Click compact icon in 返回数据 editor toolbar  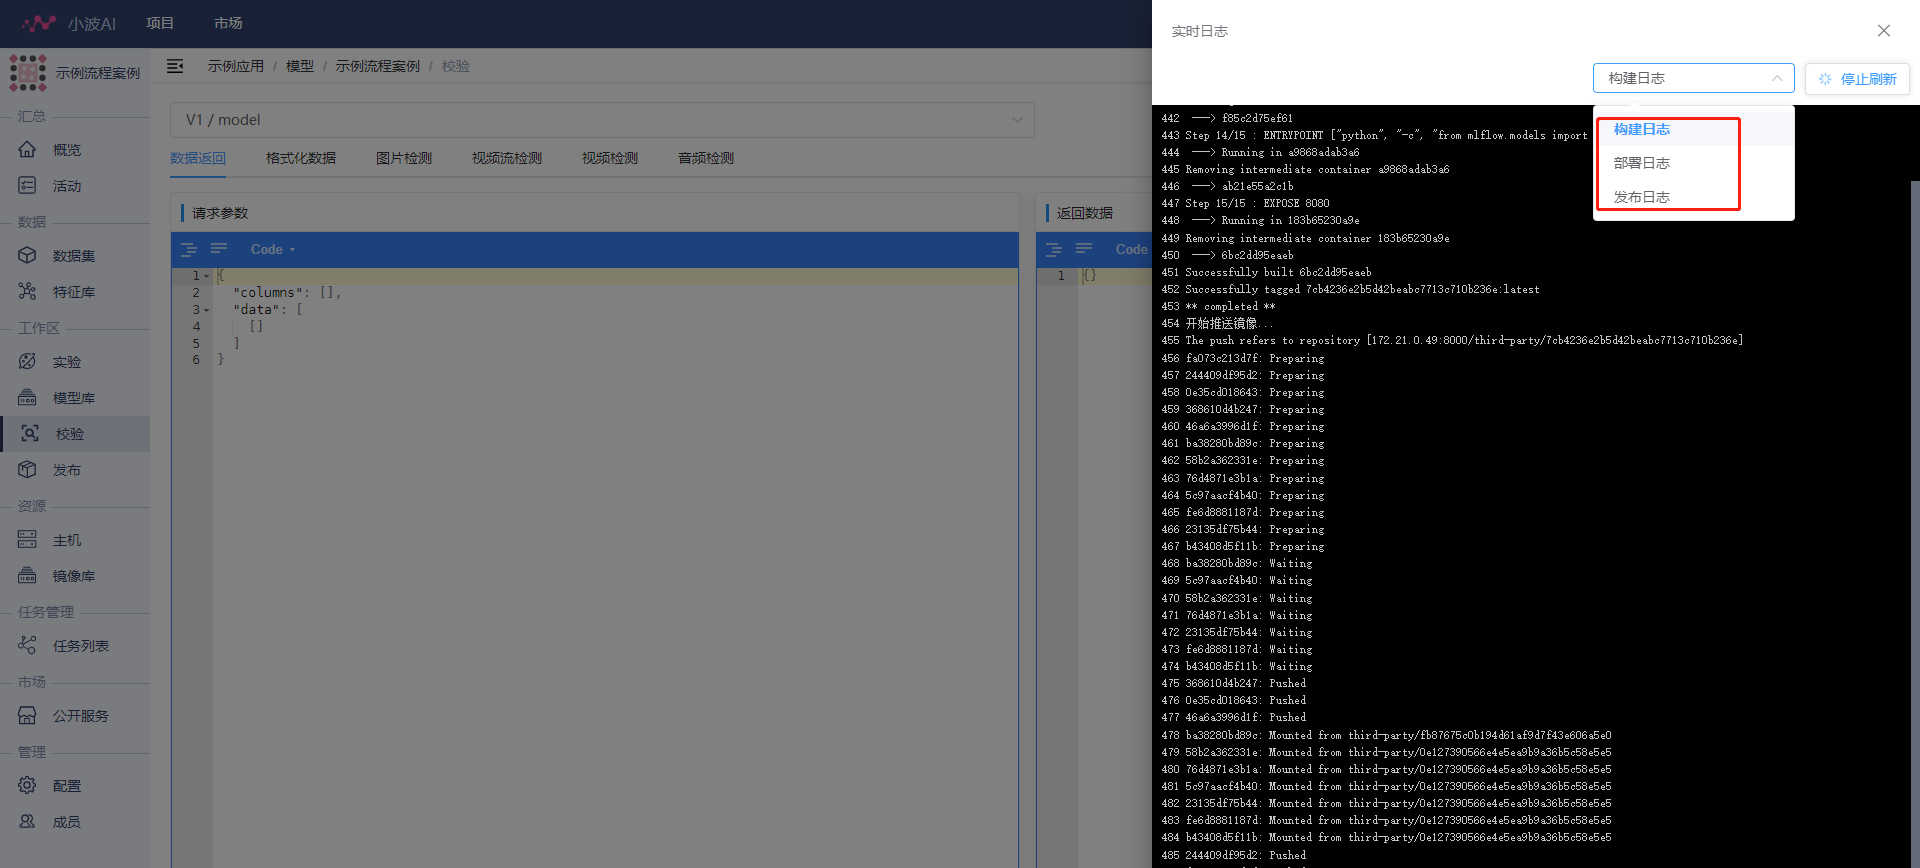[x=1084, y=249]
